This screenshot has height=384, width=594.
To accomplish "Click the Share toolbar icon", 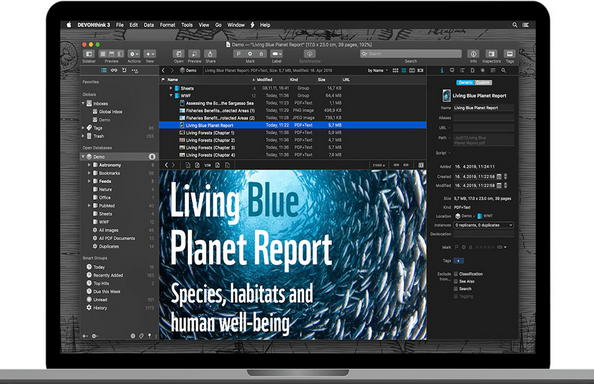I will 210,54.
